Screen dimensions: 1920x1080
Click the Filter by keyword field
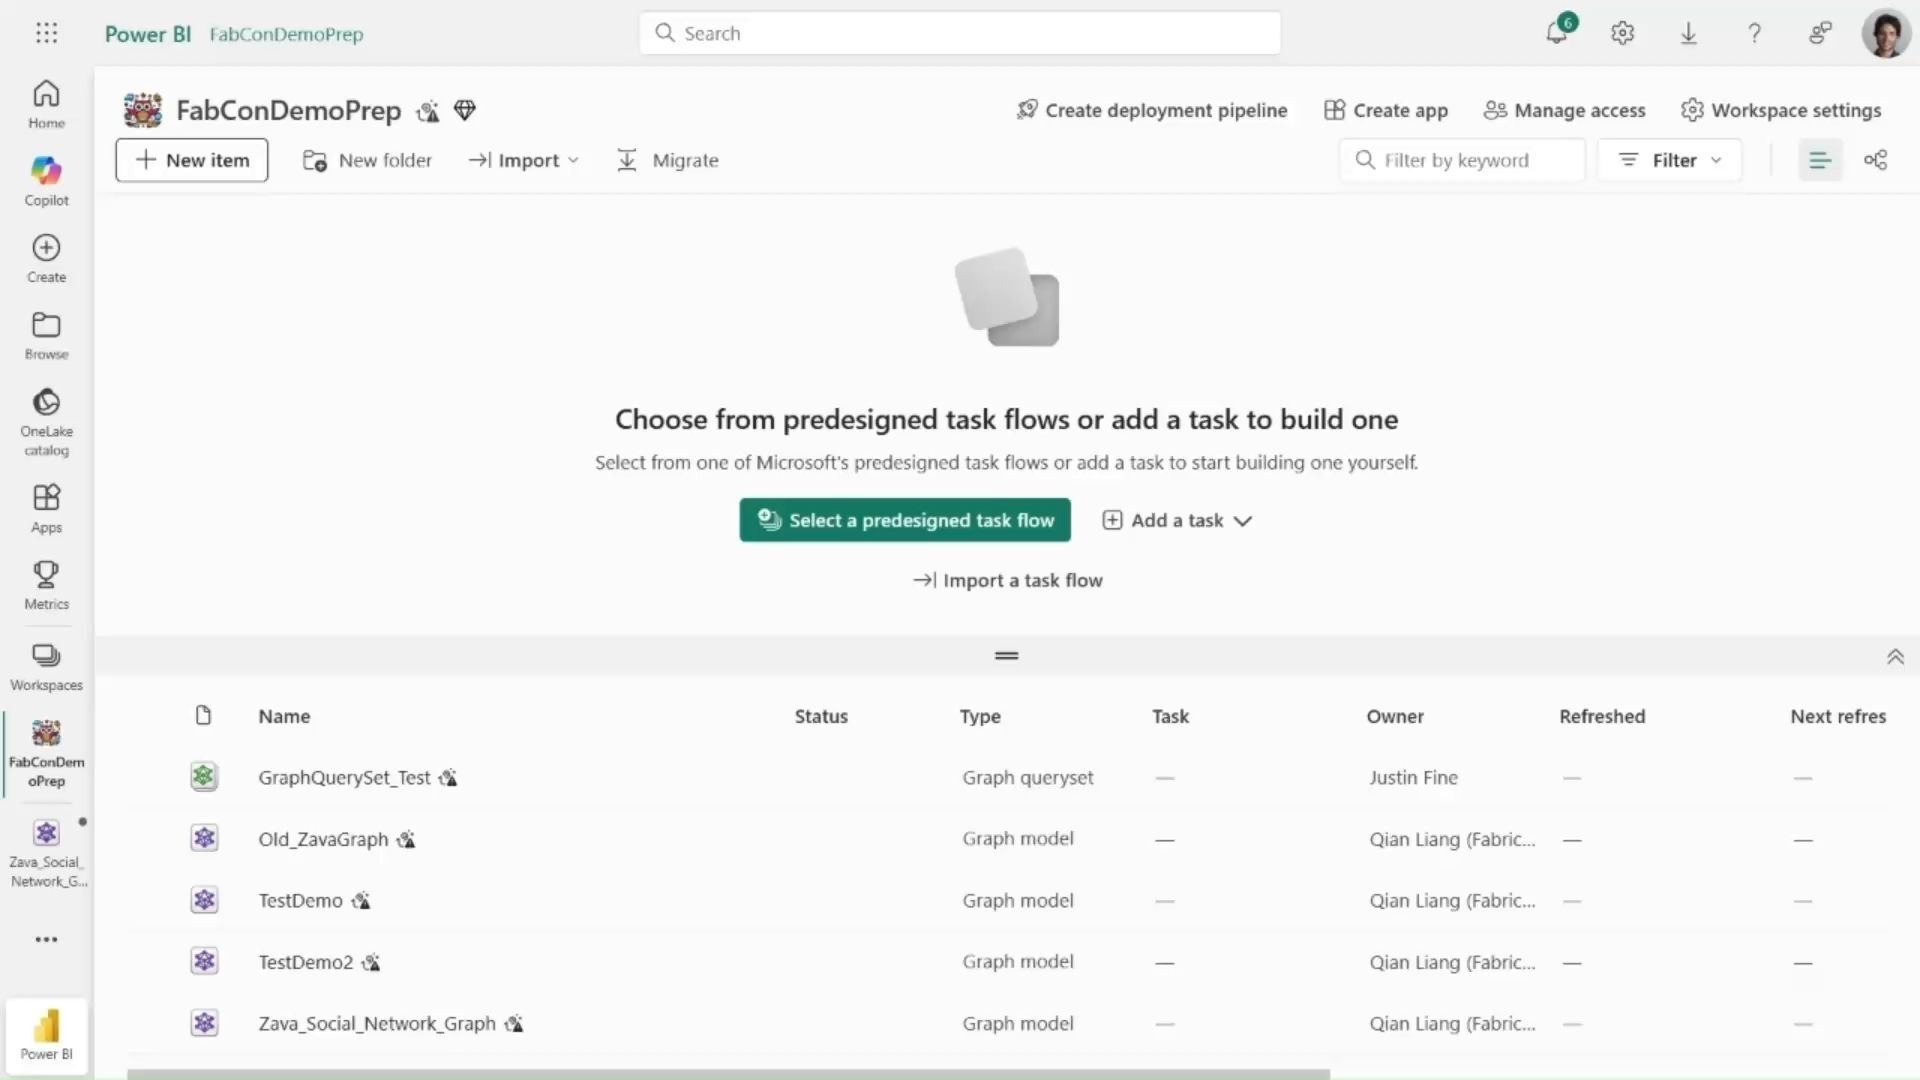(x=1470, y=160)
